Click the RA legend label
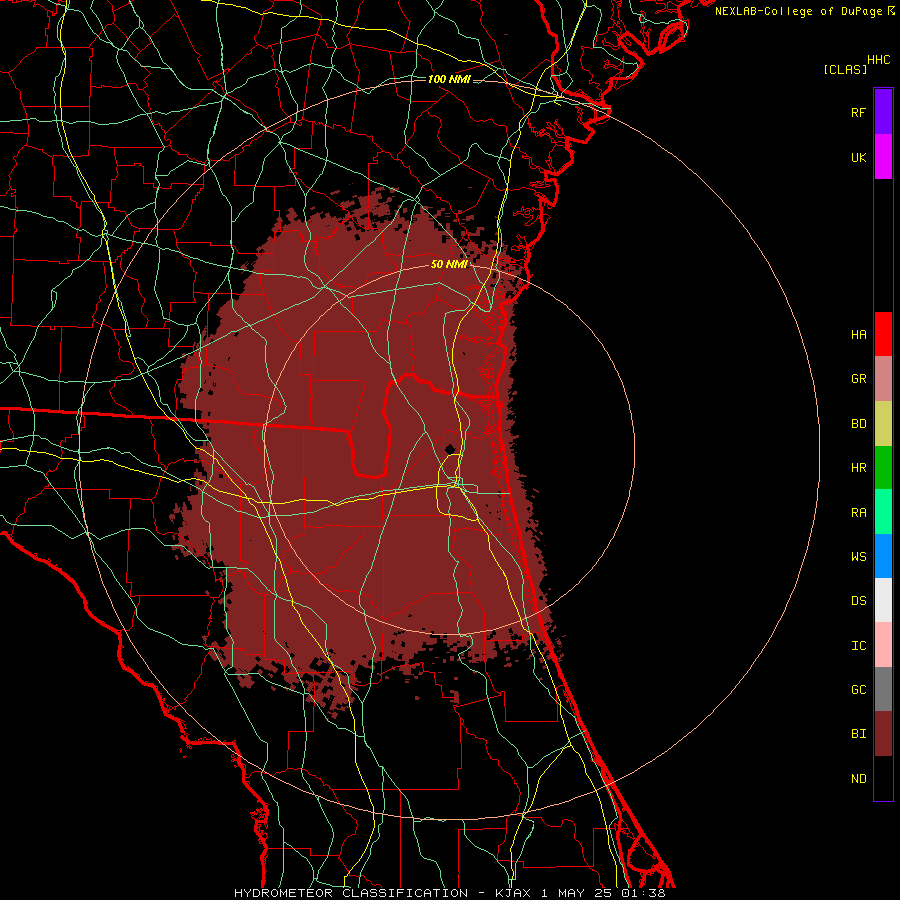 click(858, 513)
